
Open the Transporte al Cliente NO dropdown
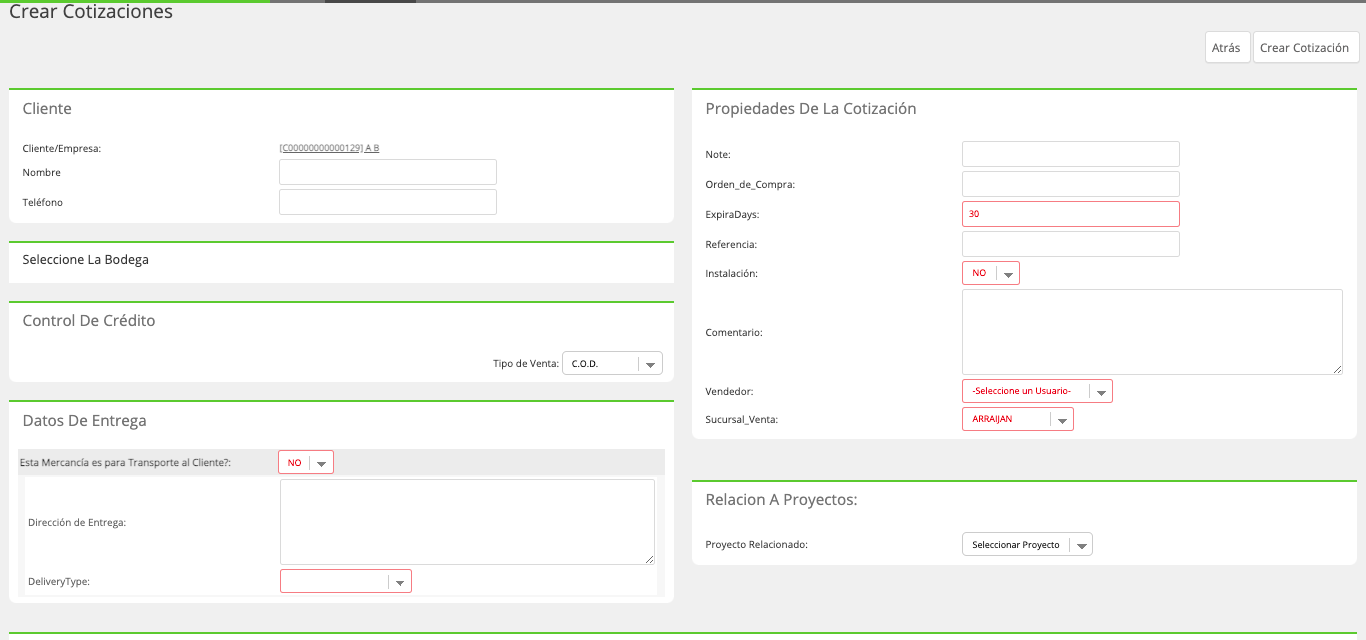pos(306,463)
